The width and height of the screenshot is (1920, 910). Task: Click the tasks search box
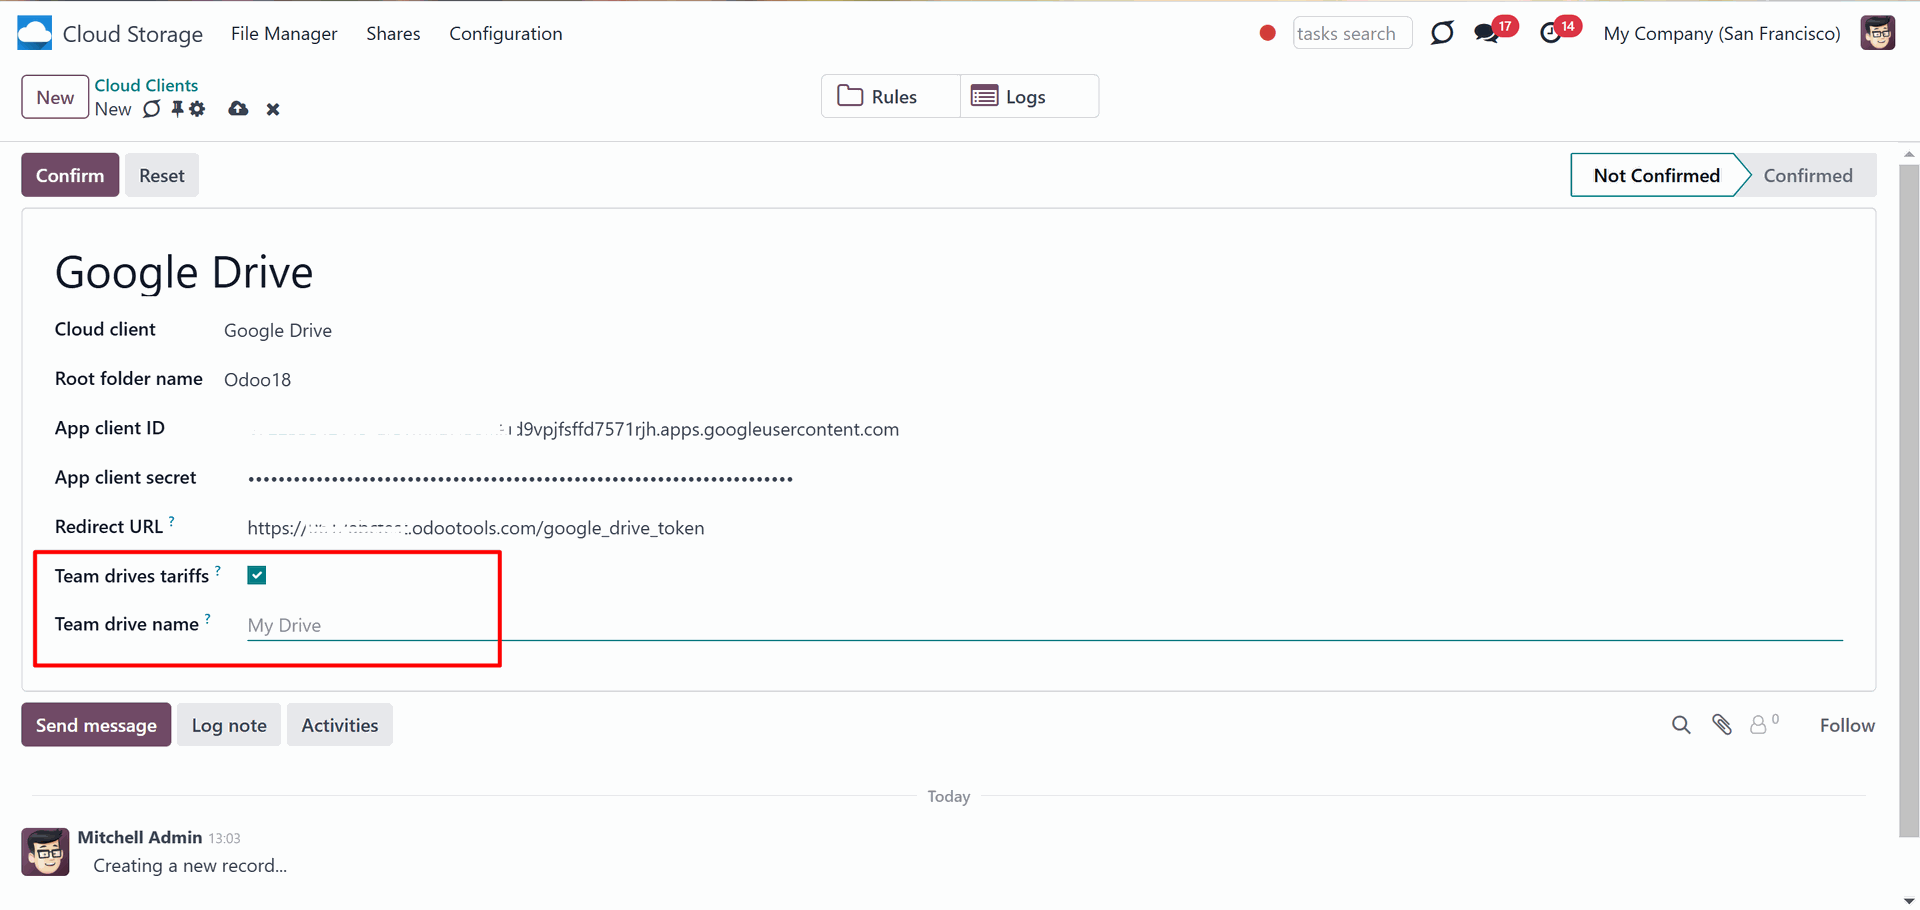[x=1352, y=33]
